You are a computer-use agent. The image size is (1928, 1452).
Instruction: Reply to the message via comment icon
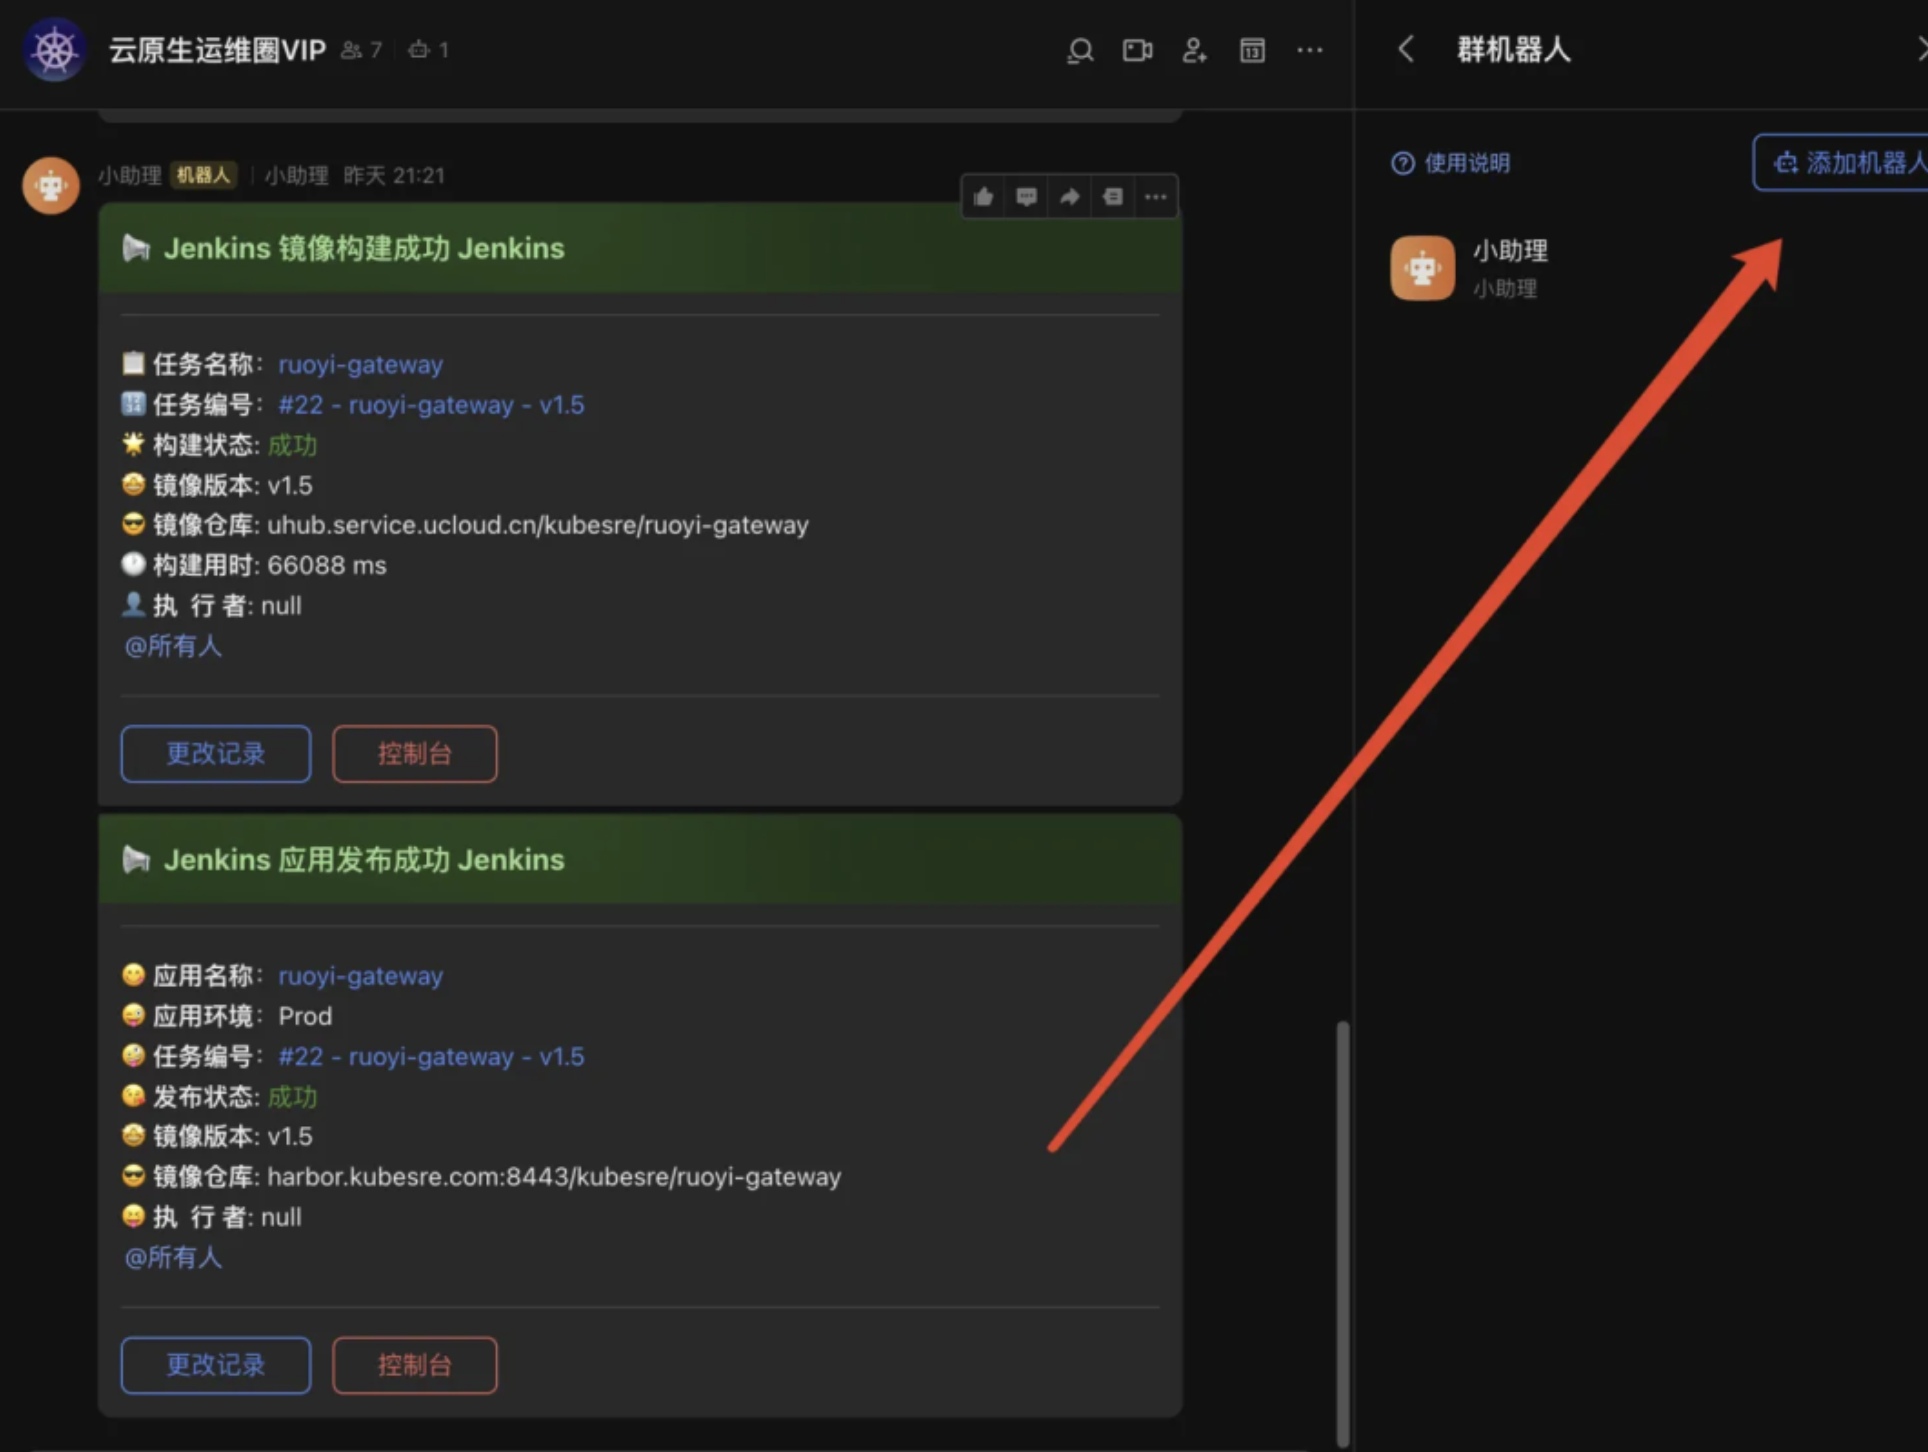coord(1026,197)
